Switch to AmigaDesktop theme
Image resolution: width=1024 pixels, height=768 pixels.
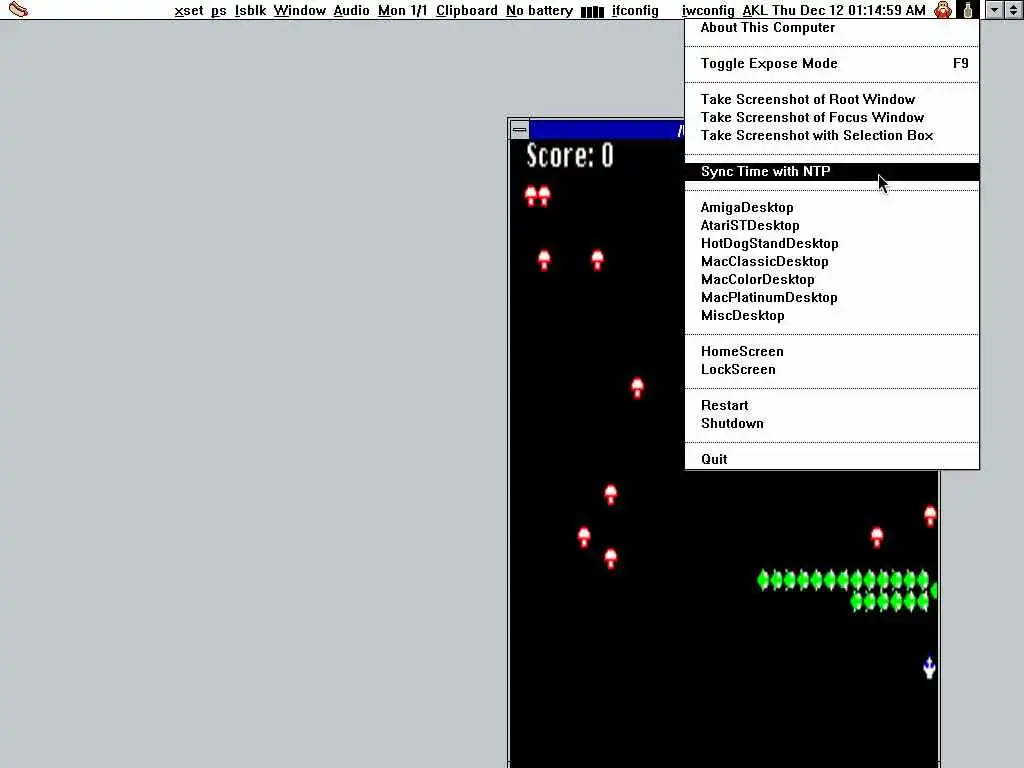coord(832,208)
